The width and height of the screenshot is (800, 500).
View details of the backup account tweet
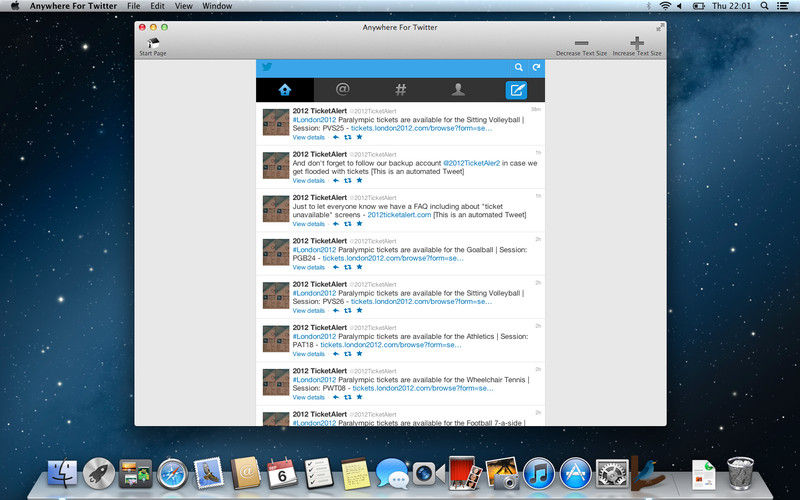tap(308, 181)
